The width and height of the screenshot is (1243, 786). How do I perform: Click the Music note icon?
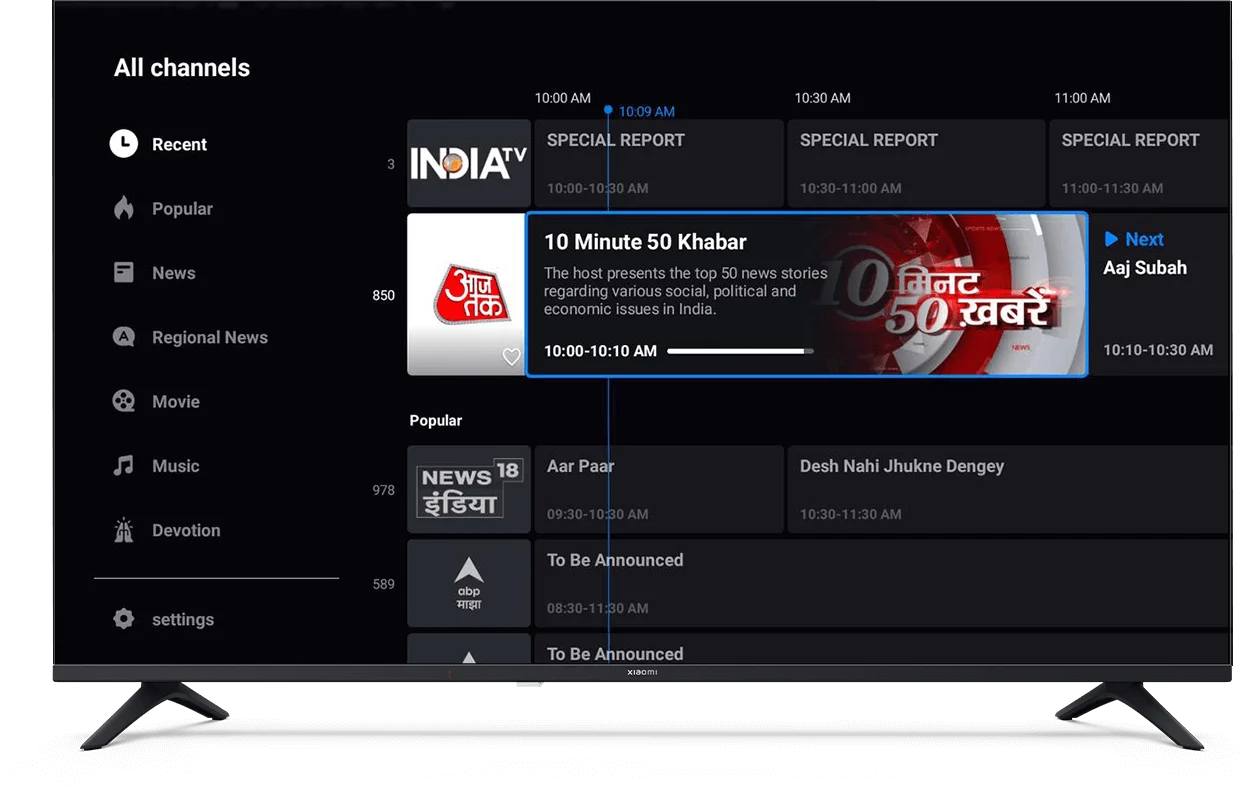pyautogui.click(x=123, y=465)
